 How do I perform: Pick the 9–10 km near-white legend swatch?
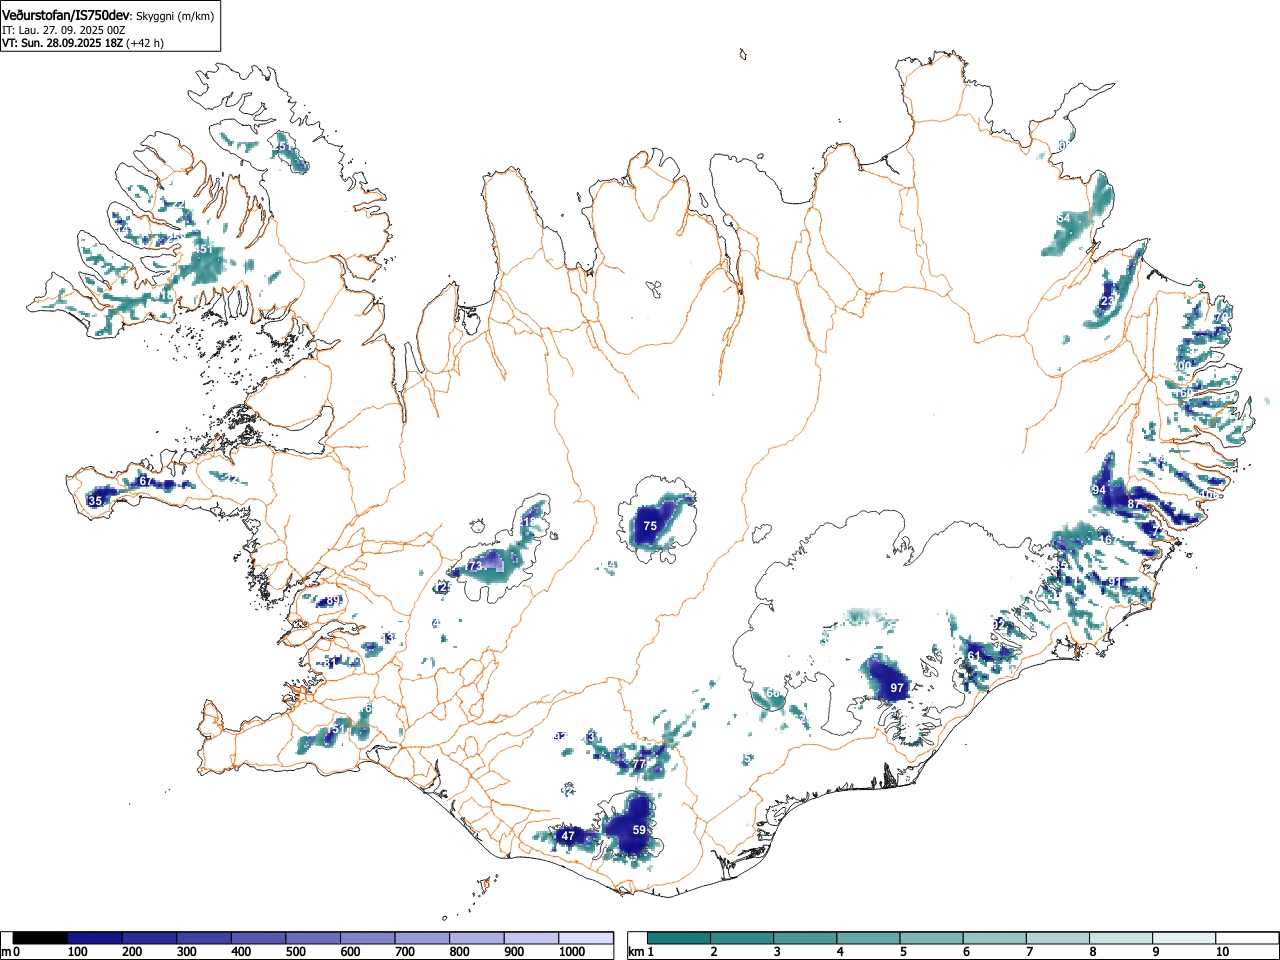(x=1185, y=938)
